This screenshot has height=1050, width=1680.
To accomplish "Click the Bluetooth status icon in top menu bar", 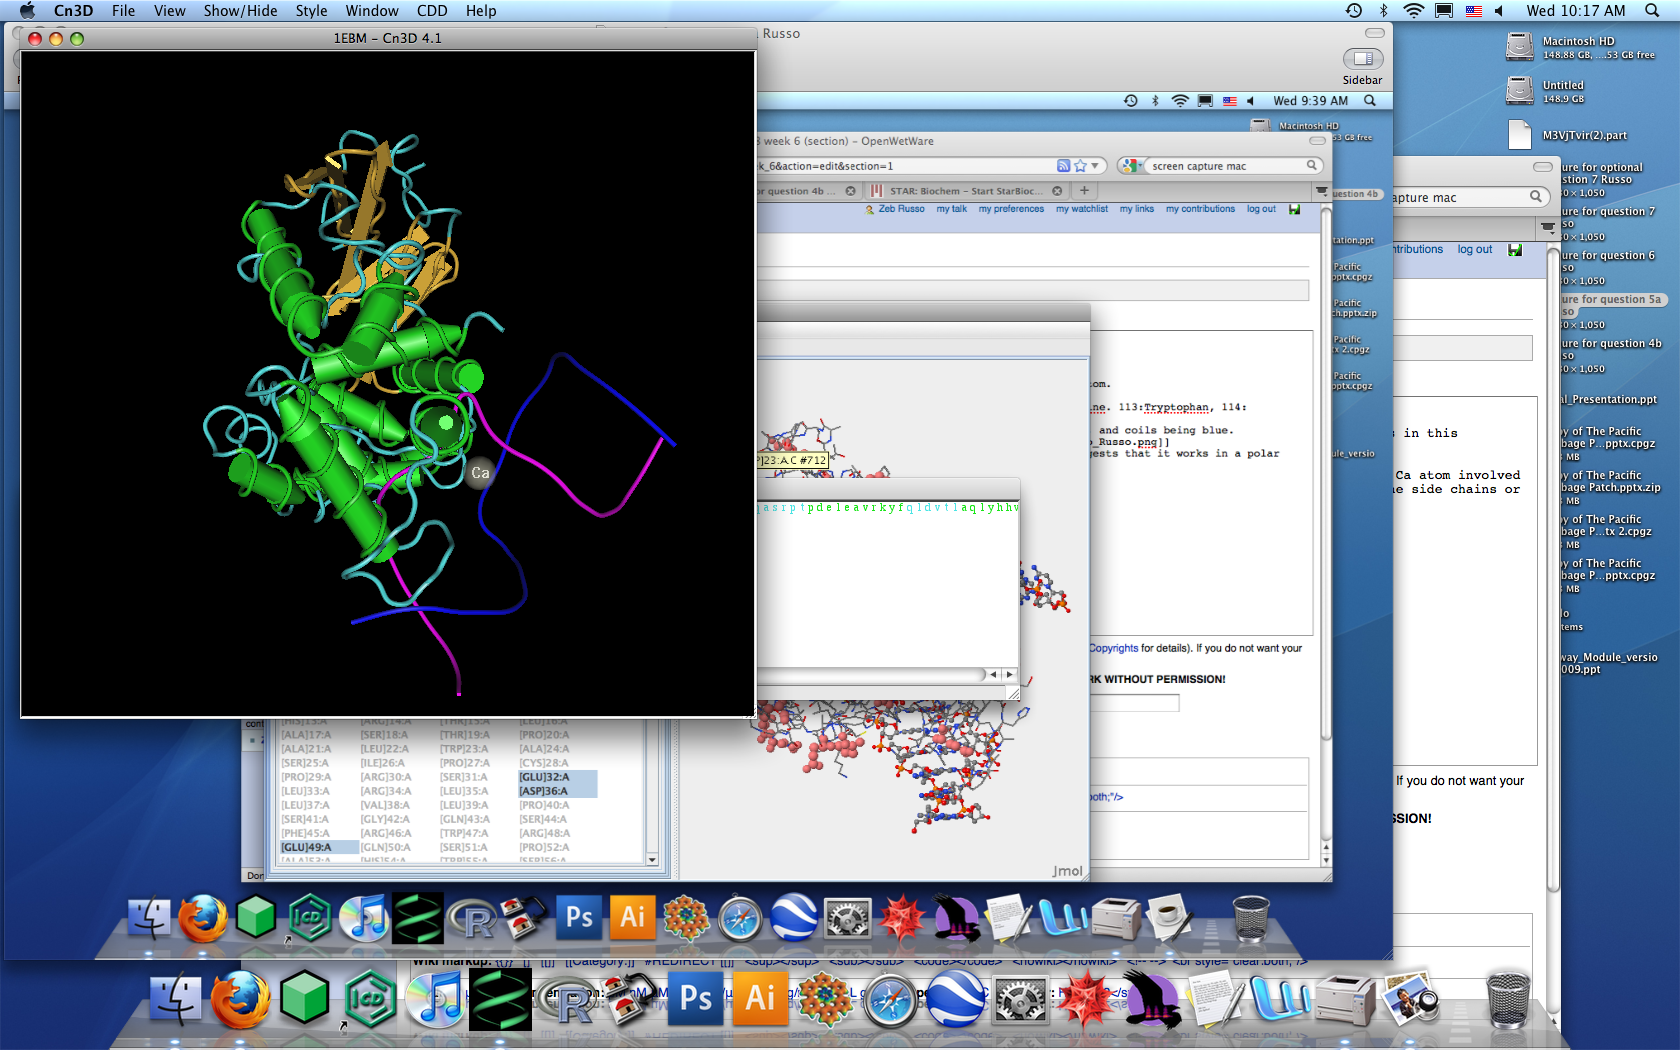I will pos(1384,11).
